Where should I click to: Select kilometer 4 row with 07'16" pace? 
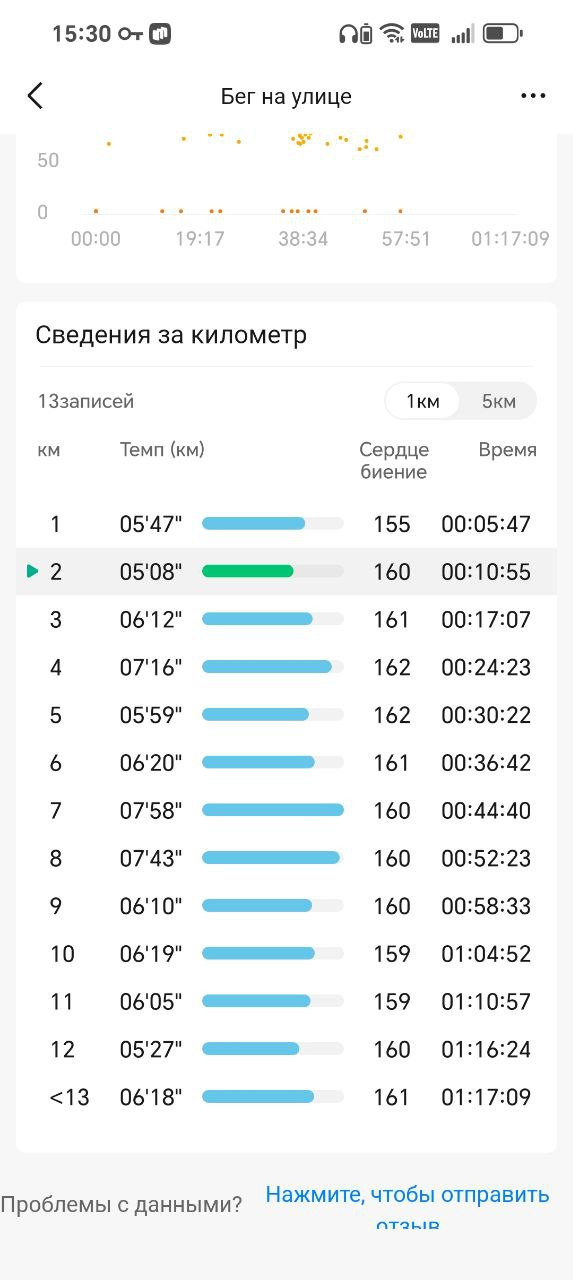click(286, 667)
